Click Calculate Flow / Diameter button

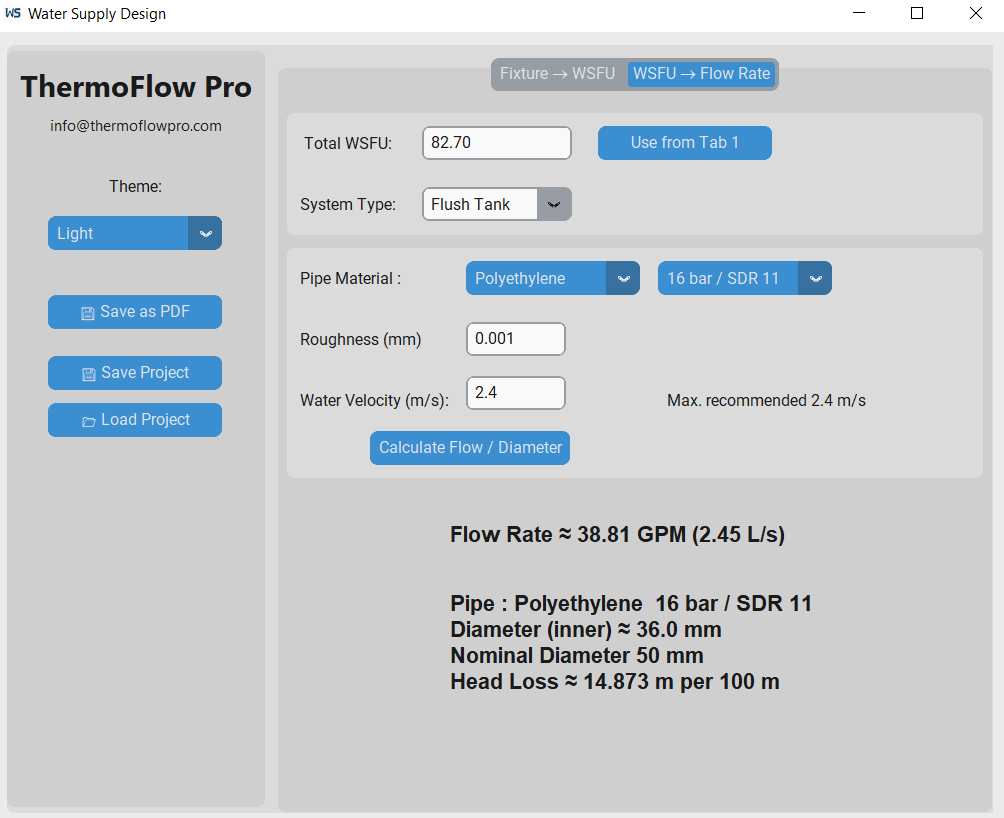pyautogui.click(x=470, y=448)
